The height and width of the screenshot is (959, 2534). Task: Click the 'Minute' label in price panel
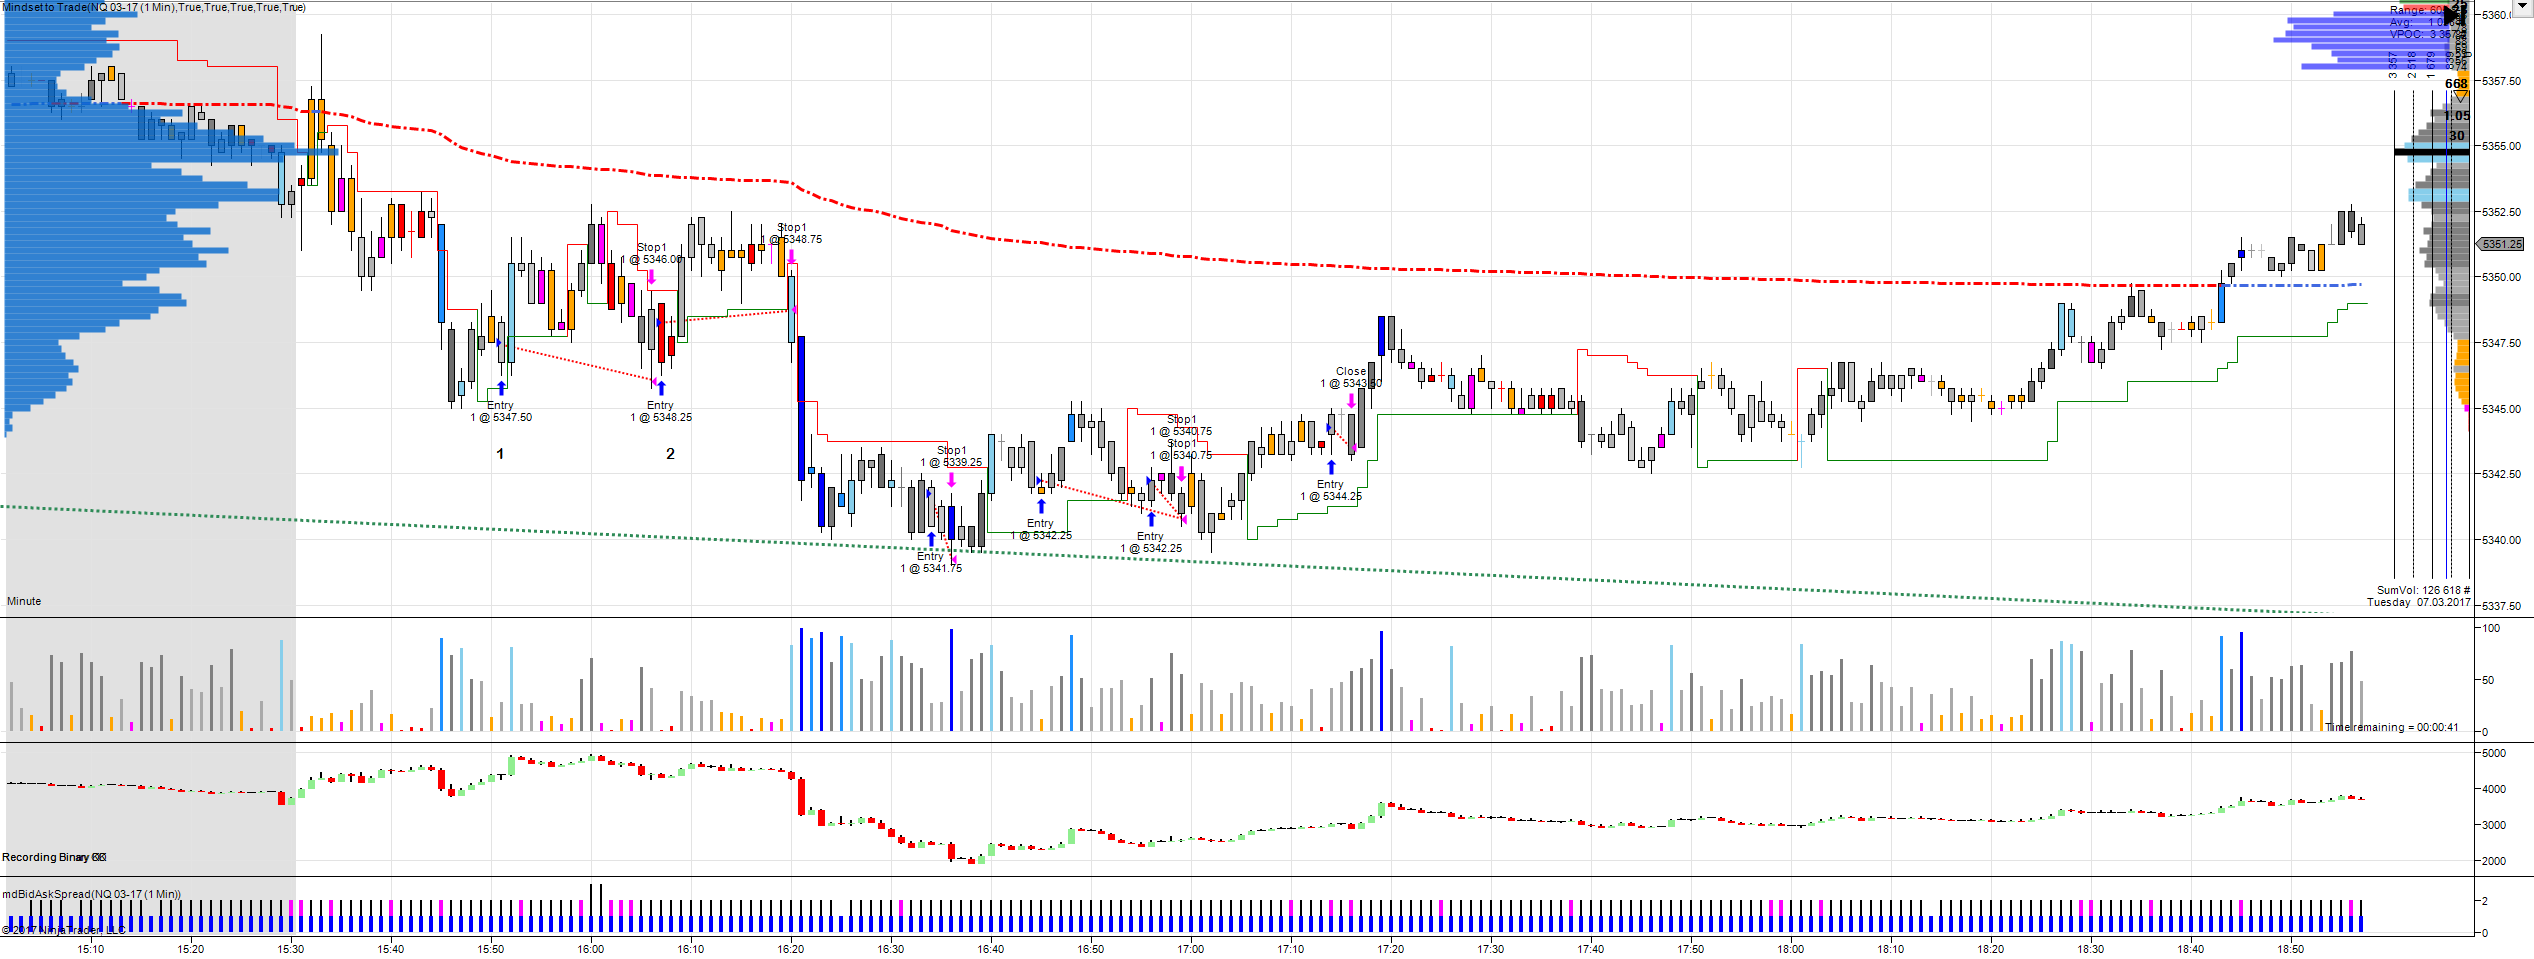[x=24, y=601]
